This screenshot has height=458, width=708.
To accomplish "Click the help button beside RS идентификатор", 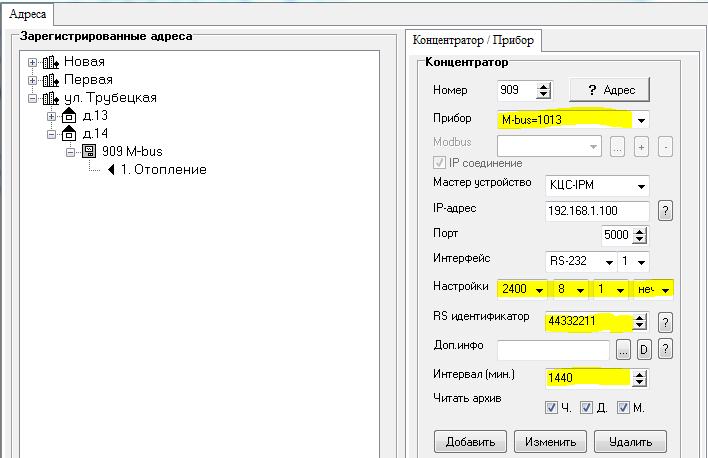I will 665,322.
